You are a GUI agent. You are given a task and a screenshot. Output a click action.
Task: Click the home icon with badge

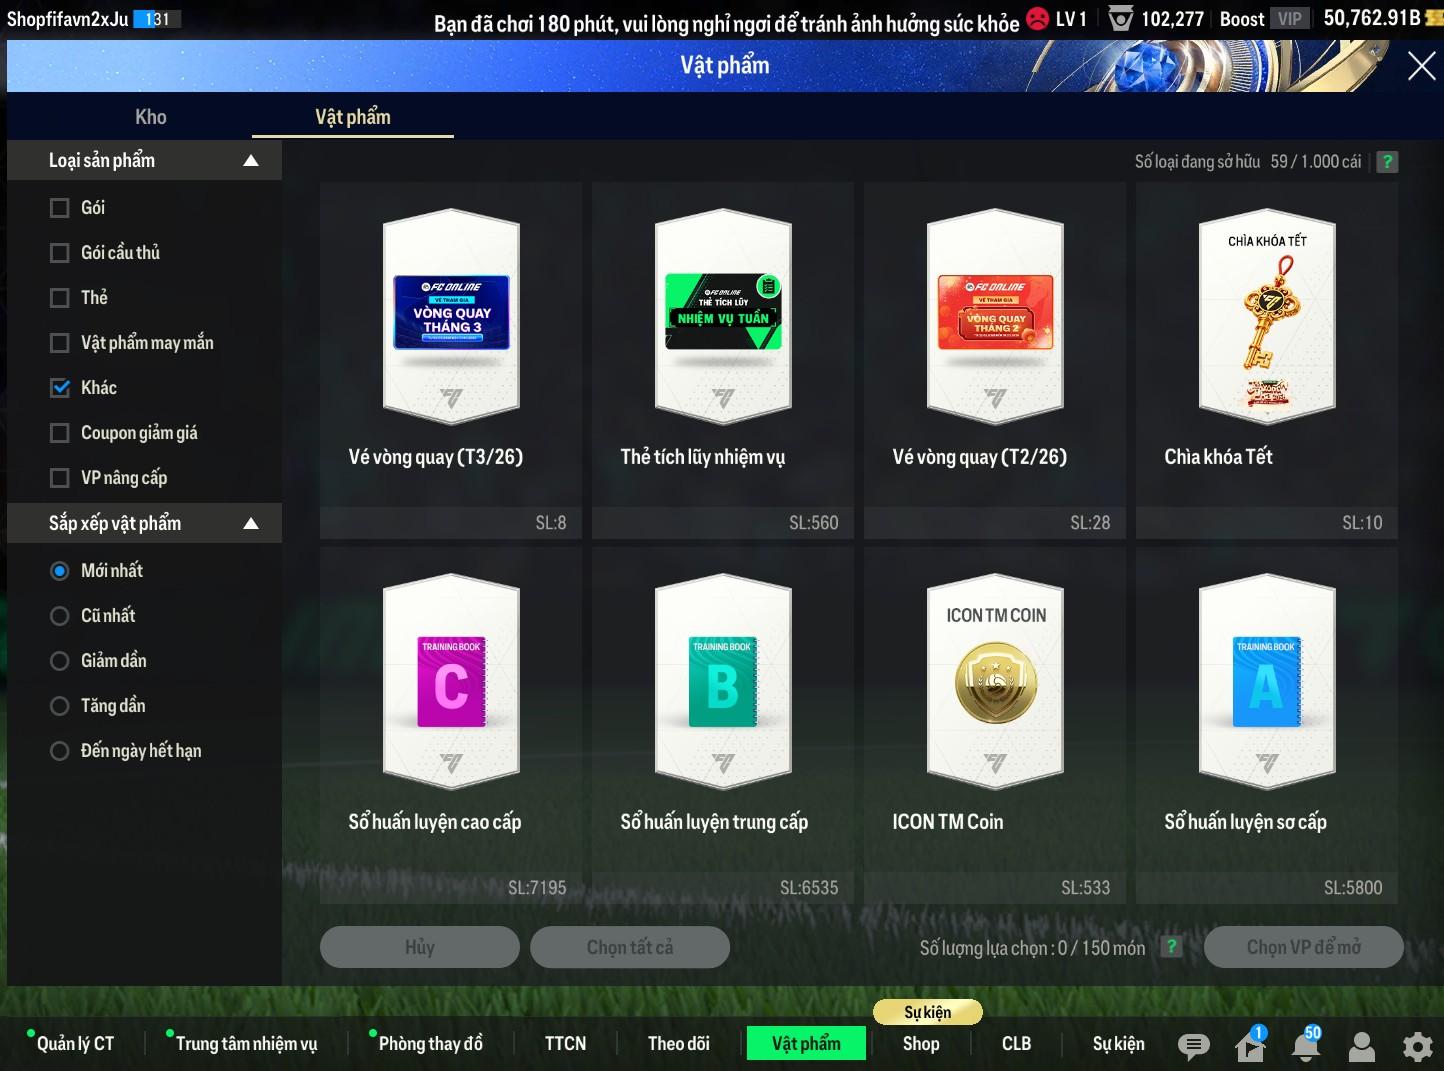coord(1250,1046)
